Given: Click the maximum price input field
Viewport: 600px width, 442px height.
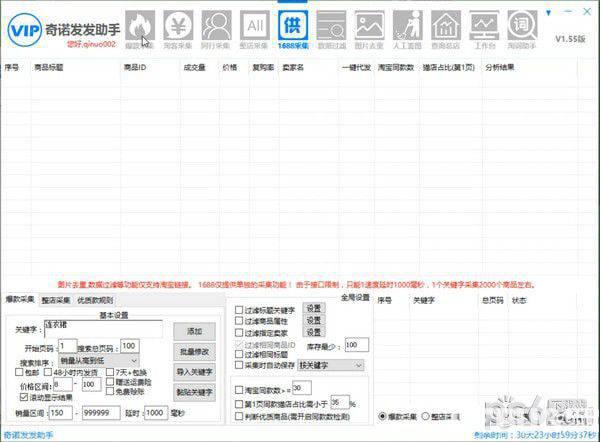Looking at the screenshot, I should coord(92,385).
